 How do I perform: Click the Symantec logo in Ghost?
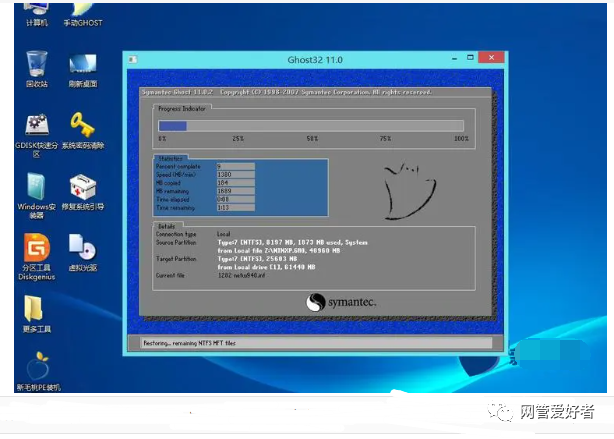point(341,302)
